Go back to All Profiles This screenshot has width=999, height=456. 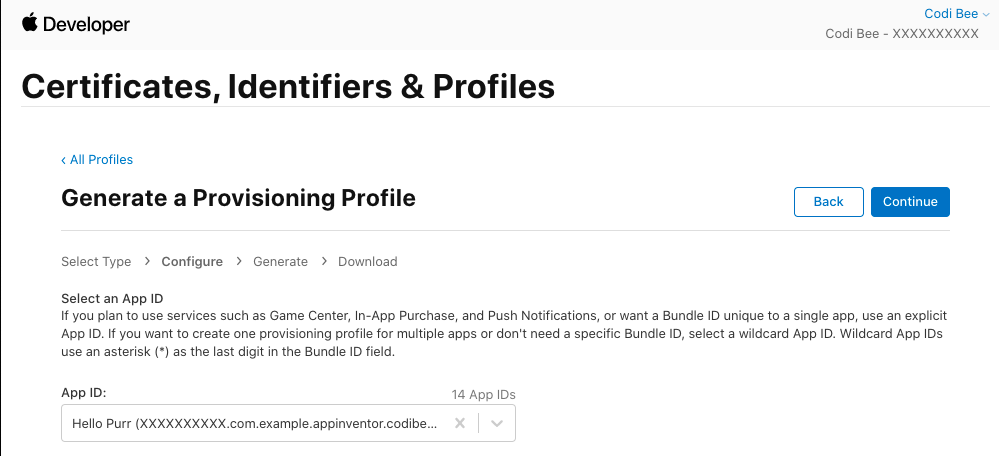pyautogui.click(x=97, y=159)
